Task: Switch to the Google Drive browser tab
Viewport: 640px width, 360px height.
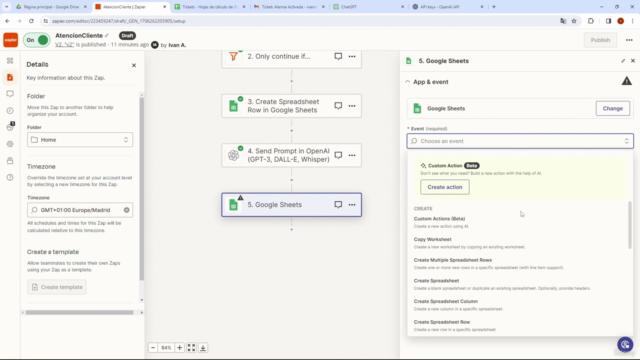Action: click(x=51, y=7)
